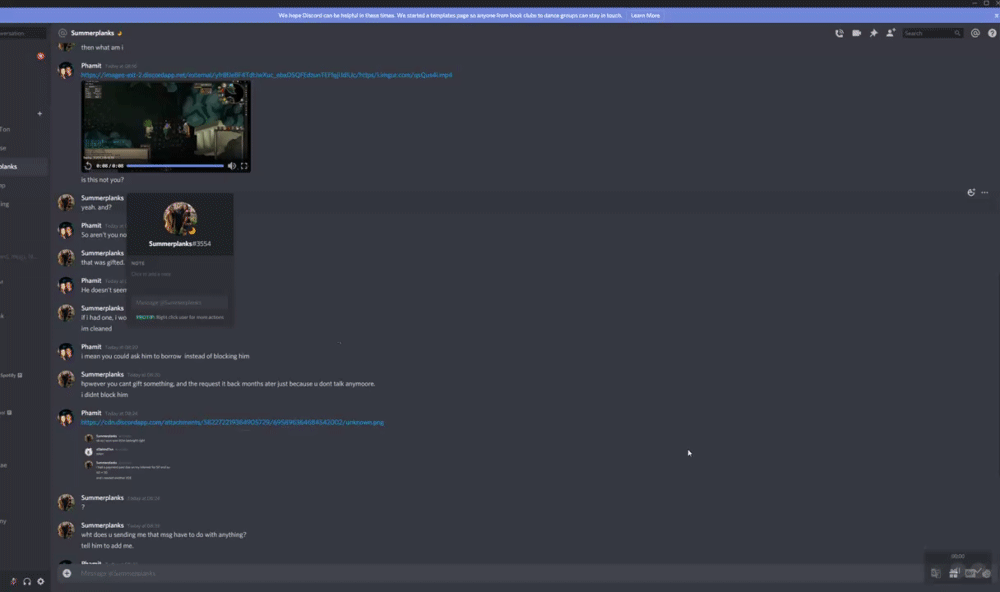The image size is (1000, 592).
Task: Open pinned messages
Action: (x=874, y=33)
